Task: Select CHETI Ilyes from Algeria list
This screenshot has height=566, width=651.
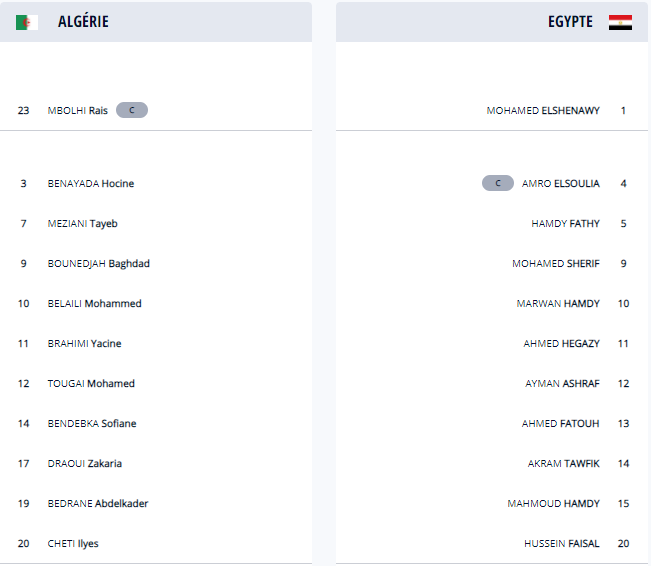Action: (73, 543)
